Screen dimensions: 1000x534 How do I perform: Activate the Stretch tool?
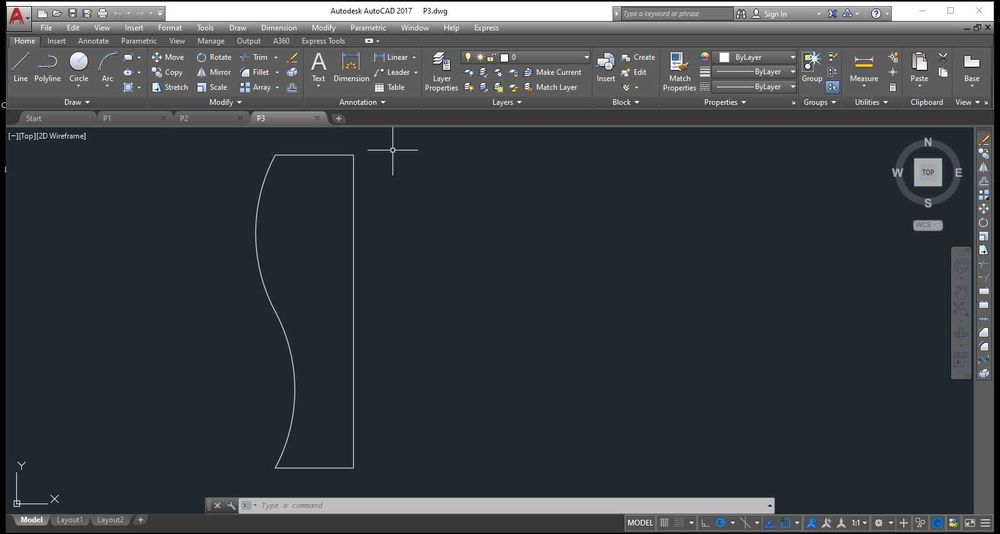tap(170, 87)
